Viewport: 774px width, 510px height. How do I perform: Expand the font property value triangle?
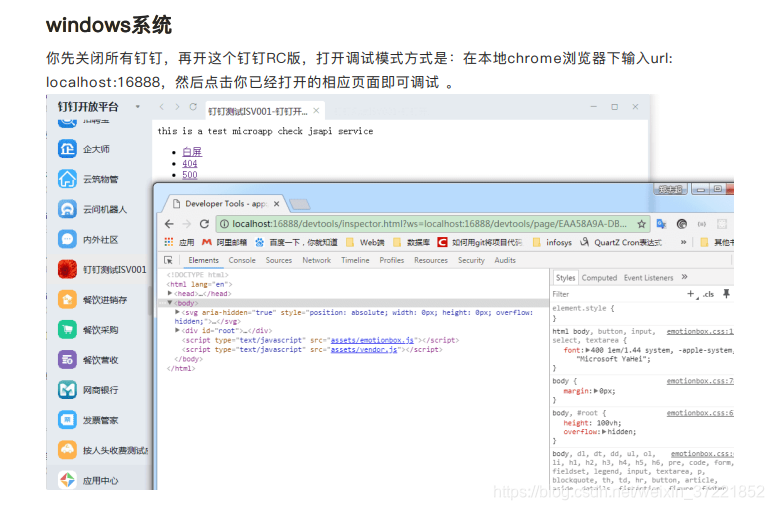[x=587, y=350]
